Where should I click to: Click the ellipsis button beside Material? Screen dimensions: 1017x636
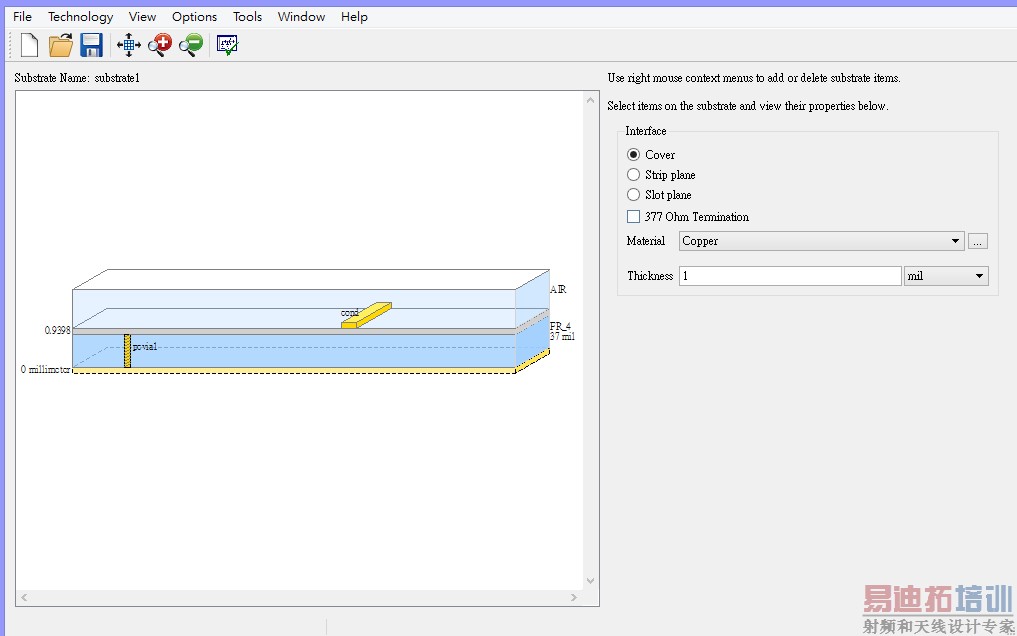coord(977,241)
